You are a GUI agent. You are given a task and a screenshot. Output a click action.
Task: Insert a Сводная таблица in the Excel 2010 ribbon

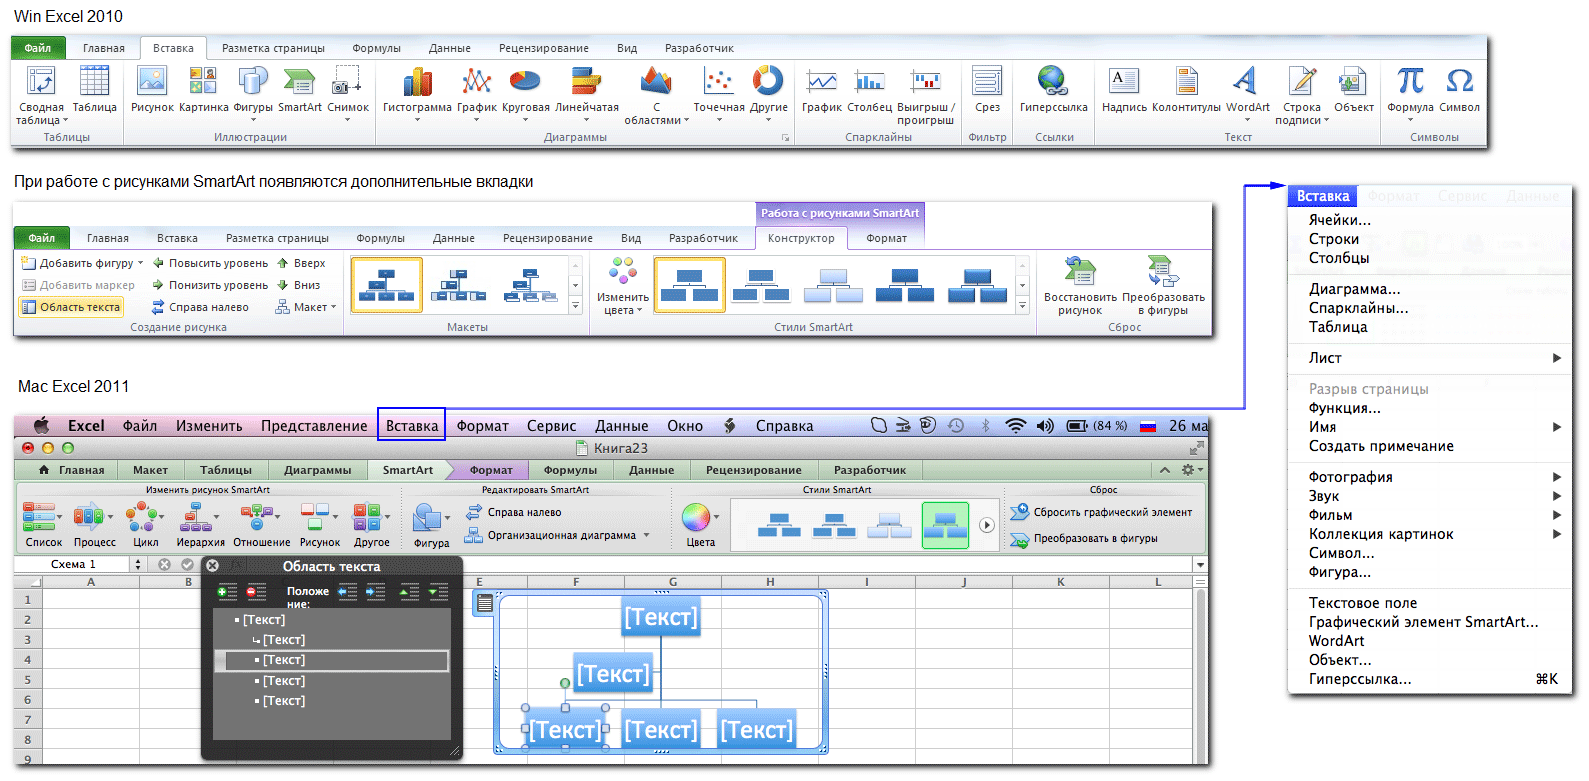coord(41,94)
